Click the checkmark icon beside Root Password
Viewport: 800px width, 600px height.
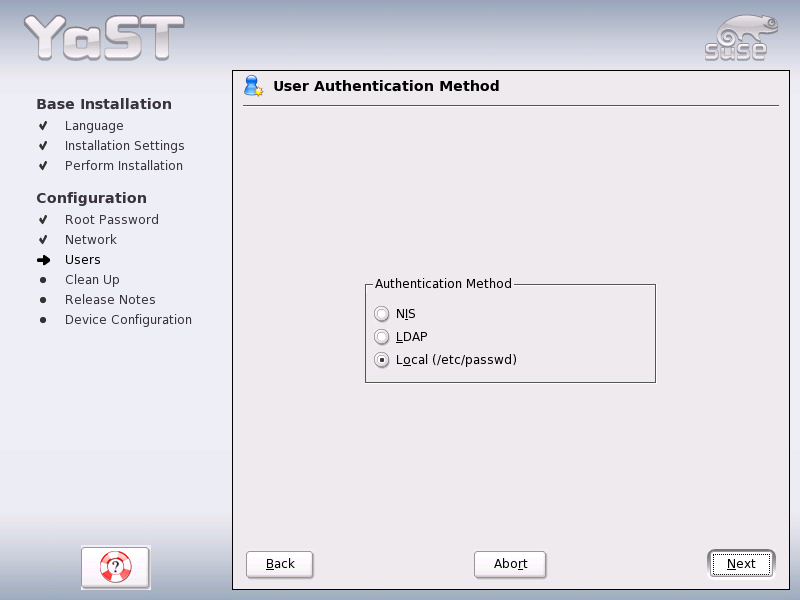[x=44, y=219]
